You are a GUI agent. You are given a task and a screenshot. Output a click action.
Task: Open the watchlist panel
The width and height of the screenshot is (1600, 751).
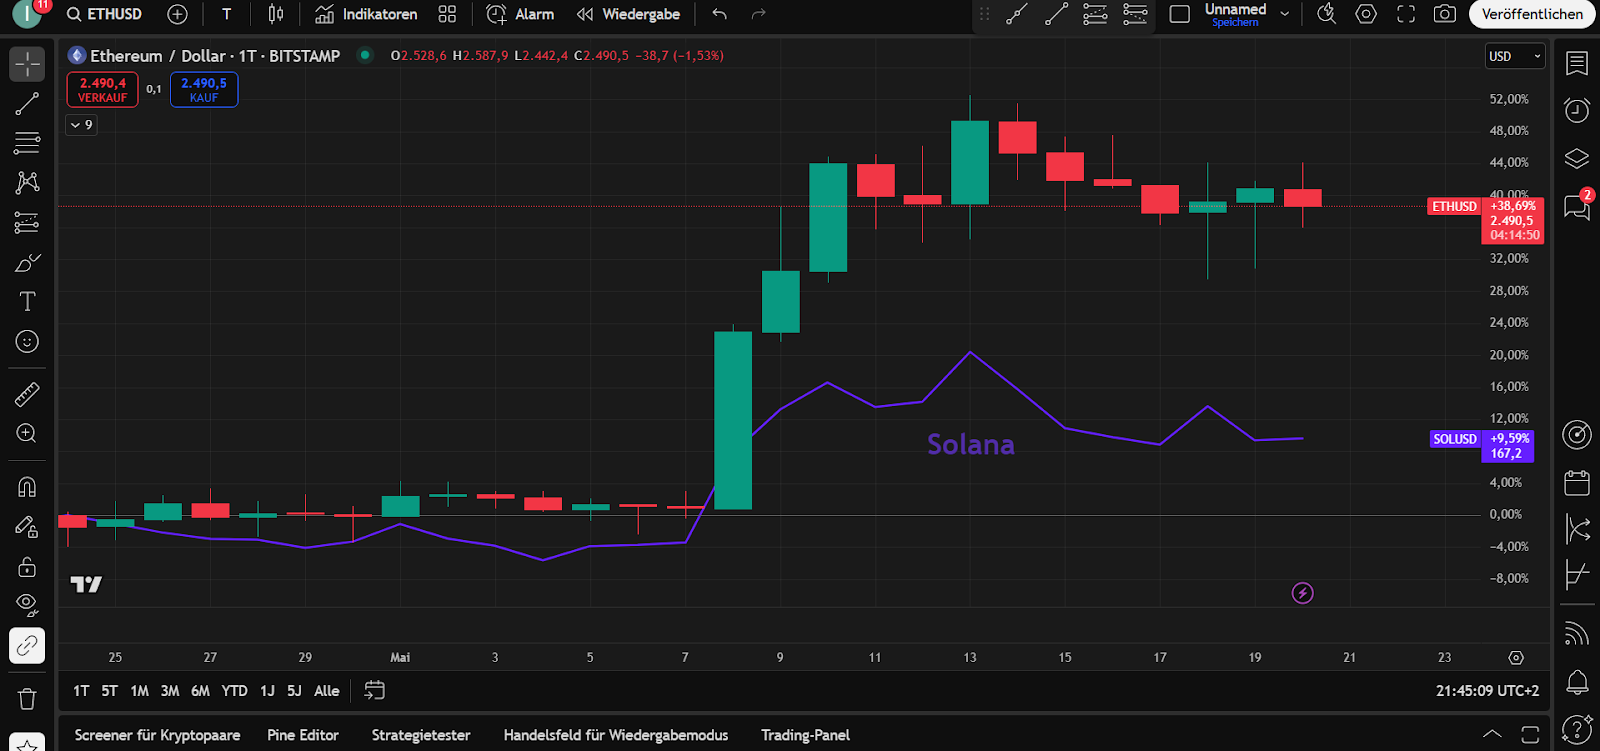[1577, 63]
